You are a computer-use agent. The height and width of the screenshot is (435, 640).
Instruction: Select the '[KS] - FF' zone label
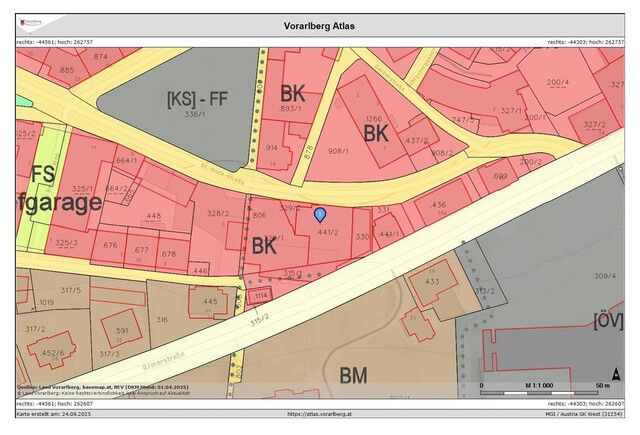coord(198,99)
